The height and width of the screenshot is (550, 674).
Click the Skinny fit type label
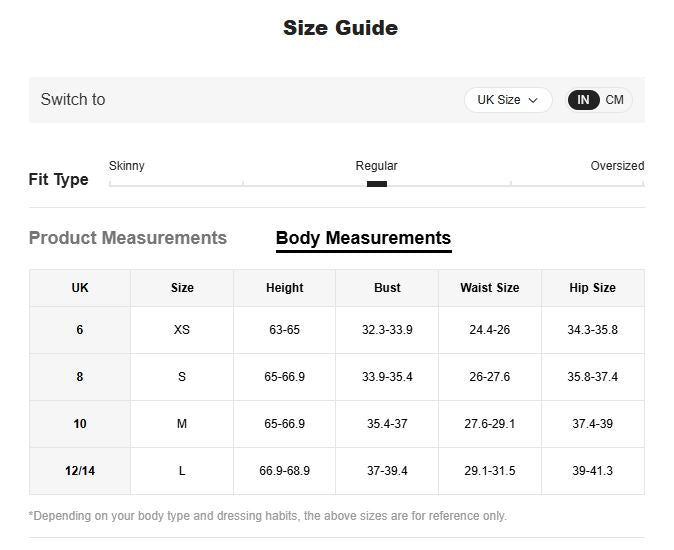tap(127, 166)
